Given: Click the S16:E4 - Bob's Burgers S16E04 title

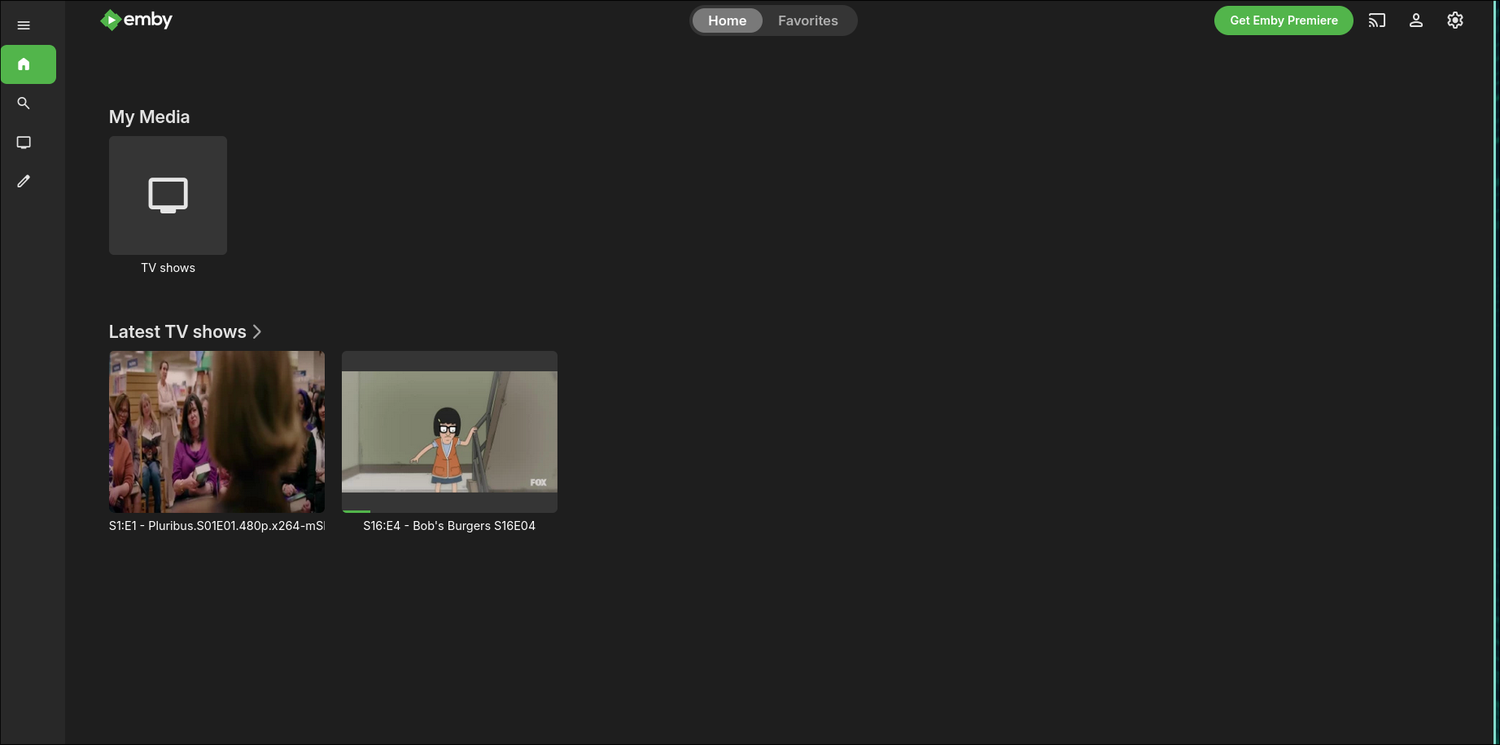Looking at the screenshot, I should point(449,526).
